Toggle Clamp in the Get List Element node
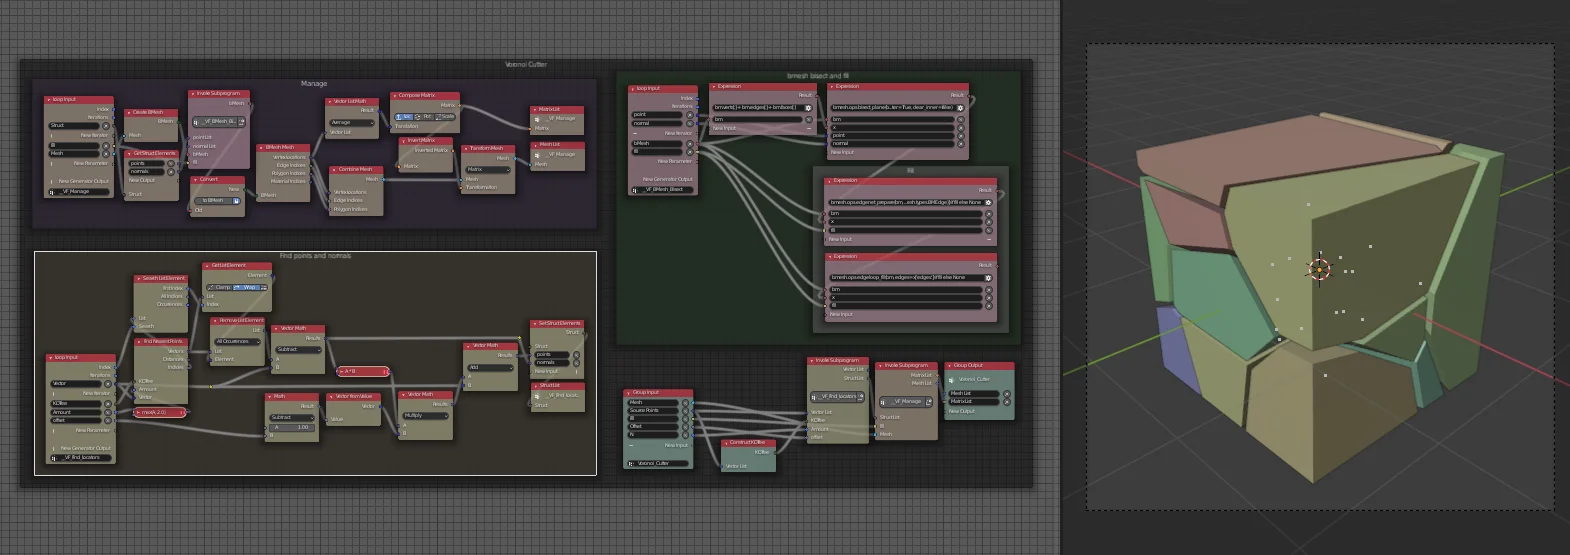The height and width of the screenshot is (555, 1570). [x=220, y=287]
